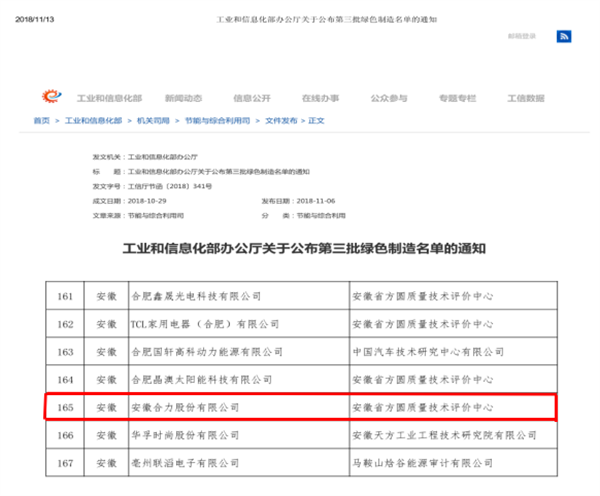Click the cell TCL家用电器（合肥）有限公司
The width and height of the screenshot is (600, 496).
tap(239, 324)
